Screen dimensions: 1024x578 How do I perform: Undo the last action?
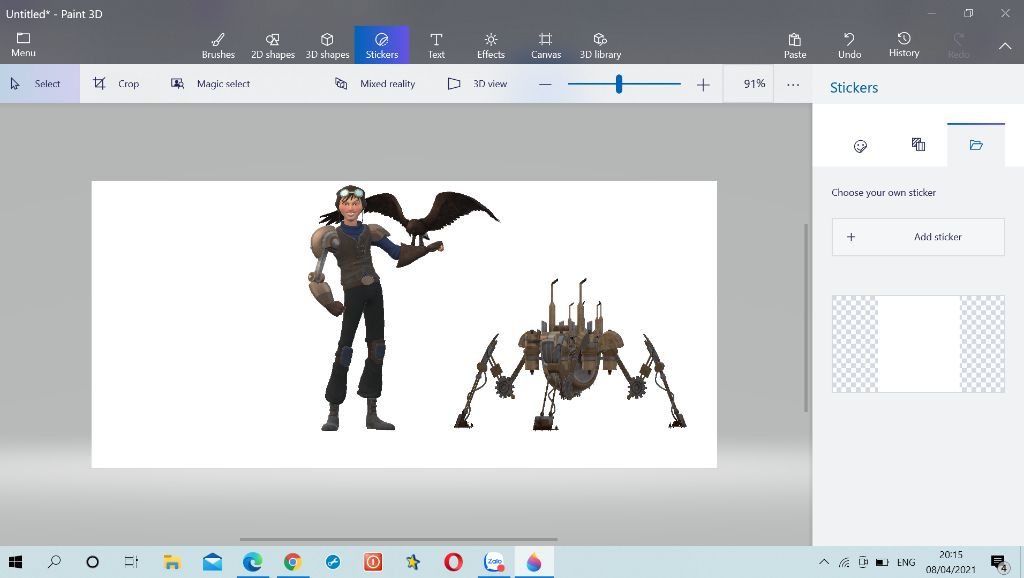(850, 46)
